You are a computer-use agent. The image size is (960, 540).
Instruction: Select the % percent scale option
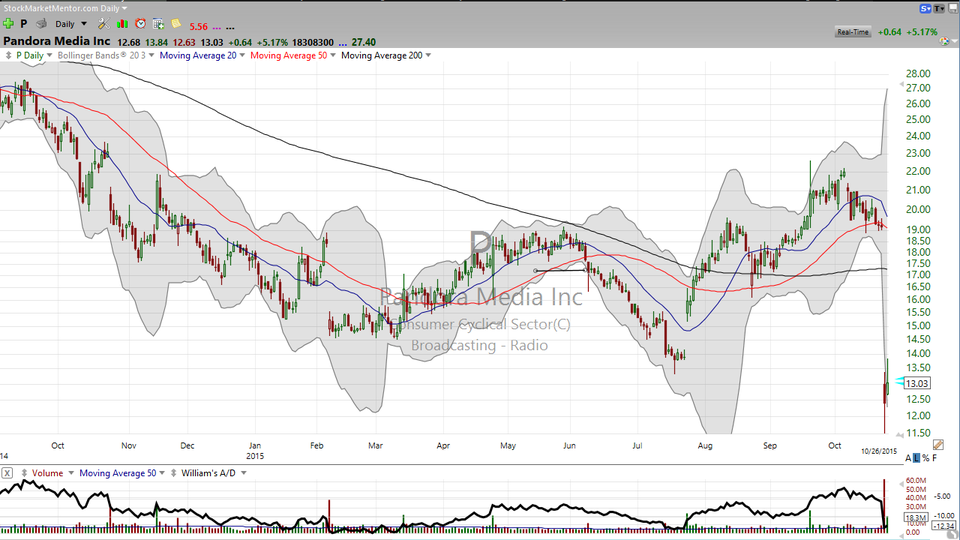(926, 458)
